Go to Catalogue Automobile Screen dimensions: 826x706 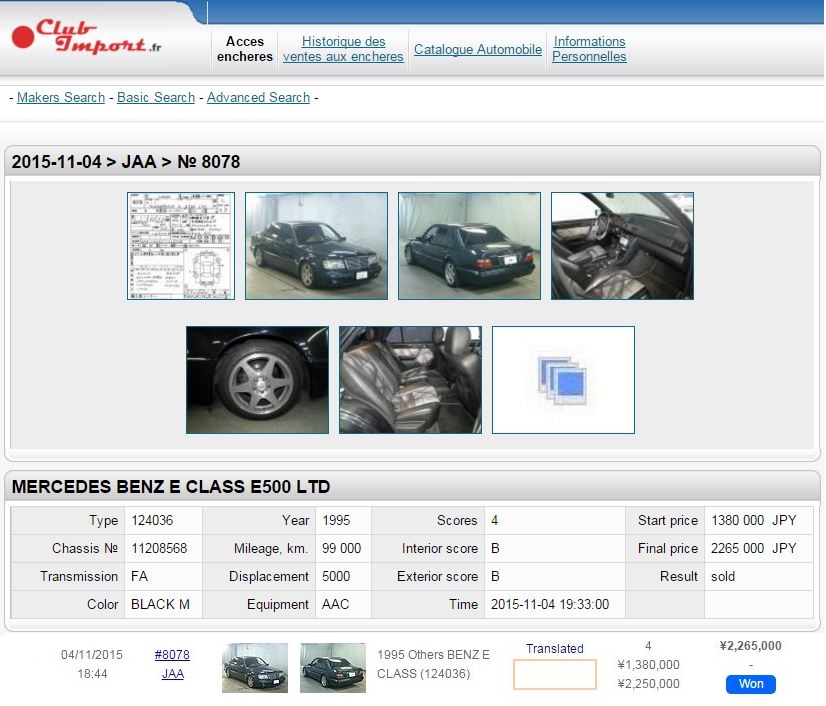[x=478, y=49]
